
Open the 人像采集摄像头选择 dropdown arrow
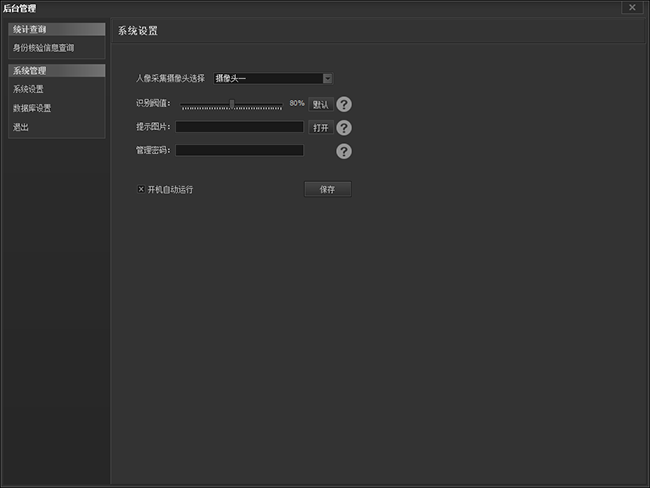coord(328,78)
